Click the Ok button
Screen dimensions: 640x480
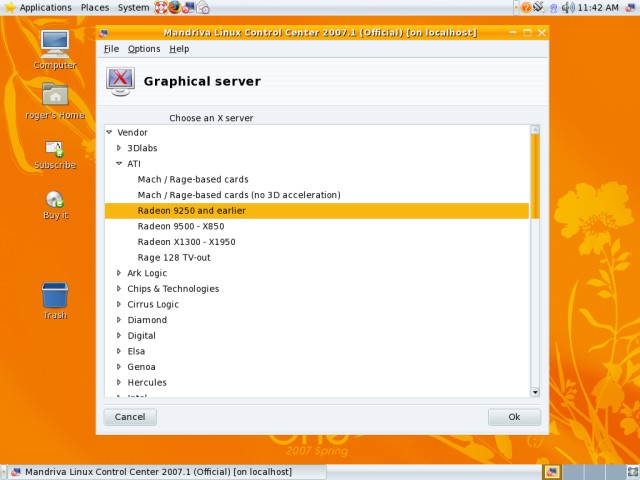click(x=514, y=417)
